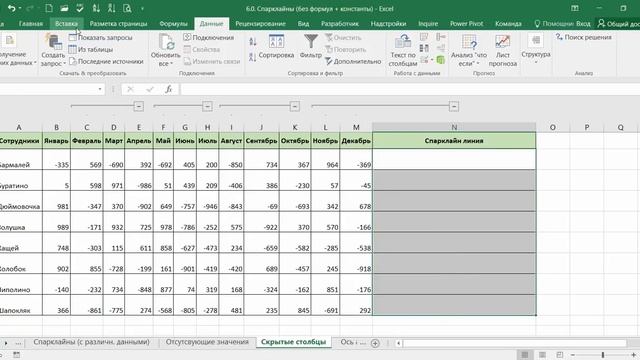Click the Из таблицы command
This screenshot has width=640, height=360.
pyautogui.click(x=91, y=49)
